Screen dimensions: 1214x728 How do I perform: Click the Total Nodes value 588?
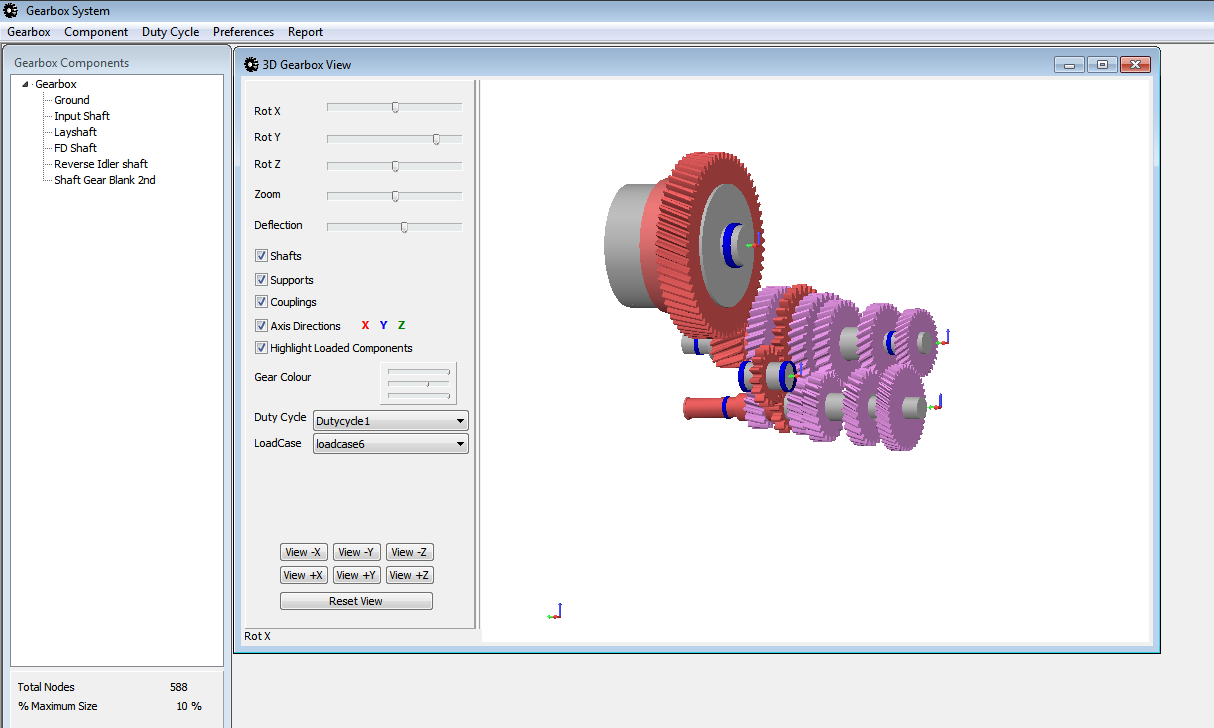coord(178,687)
